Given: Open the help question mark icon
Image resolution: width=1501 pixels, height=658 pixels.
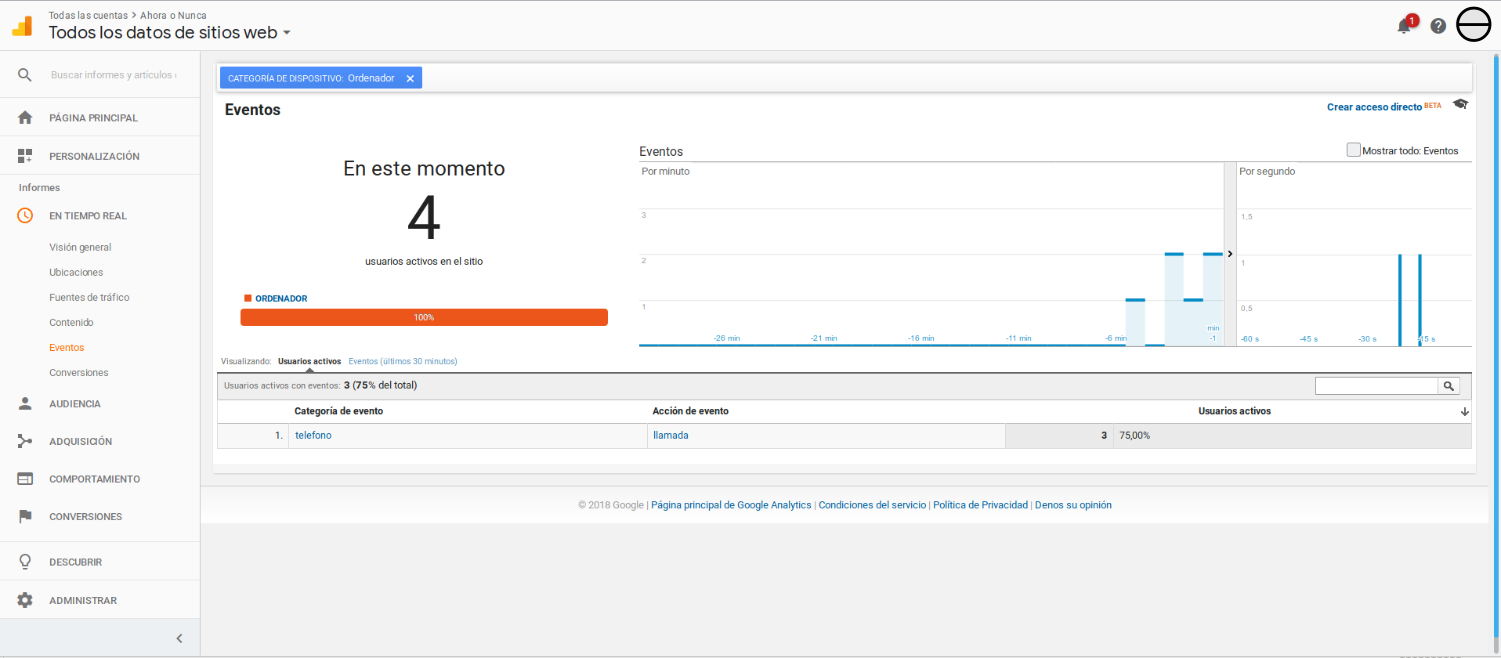Looking at the screenshot, I should tap(1438, 26).
